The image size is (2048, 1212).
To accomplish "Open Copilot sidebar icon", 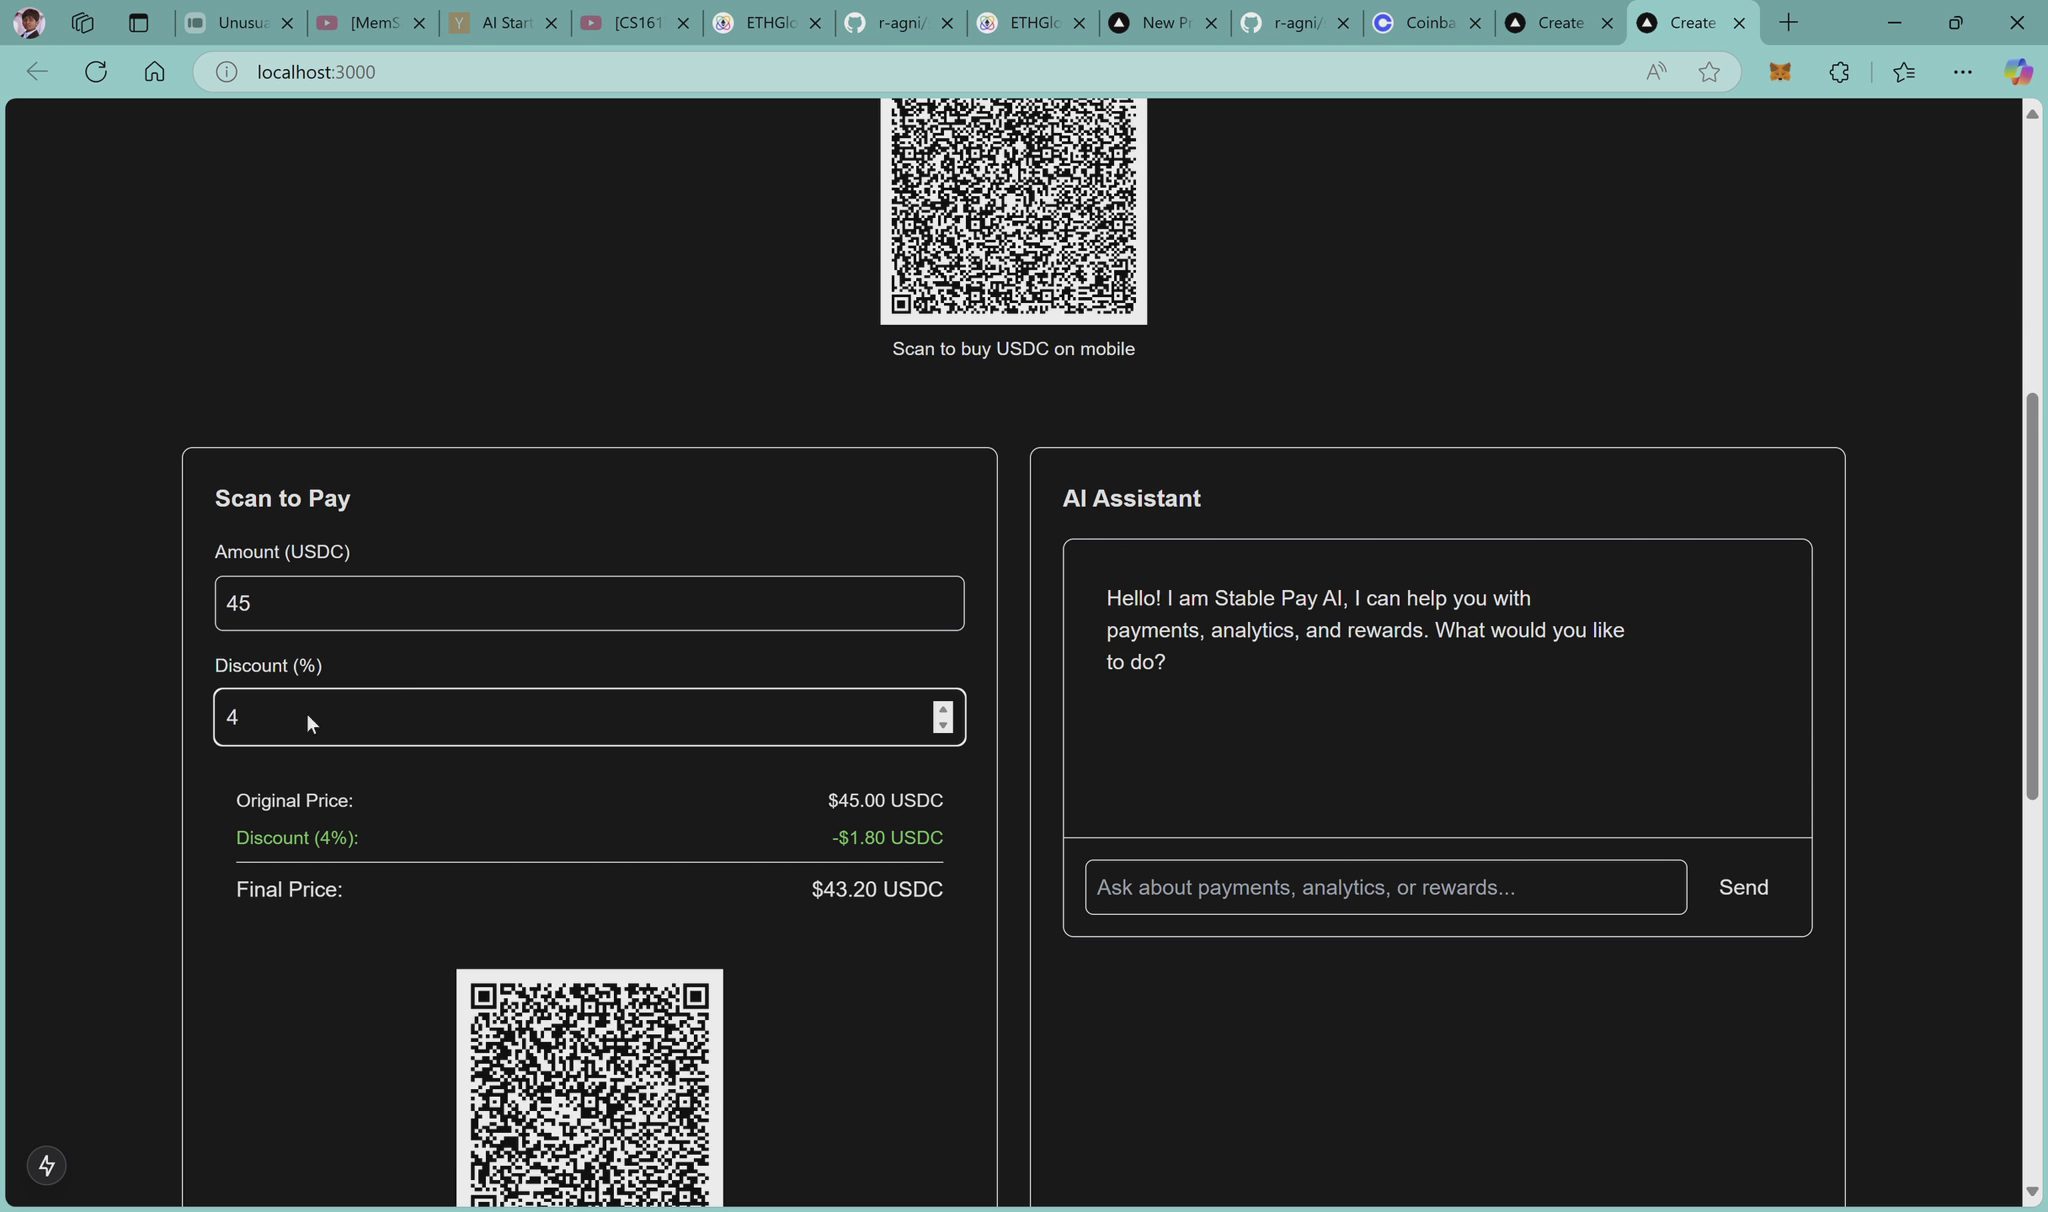I will click(x=2018, y=71).
